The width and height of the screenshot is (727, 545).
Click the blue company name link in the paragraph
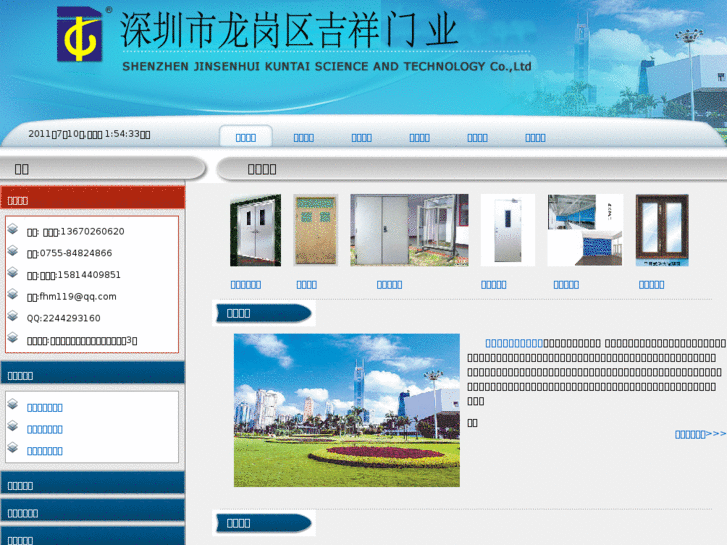pos(514,343)
